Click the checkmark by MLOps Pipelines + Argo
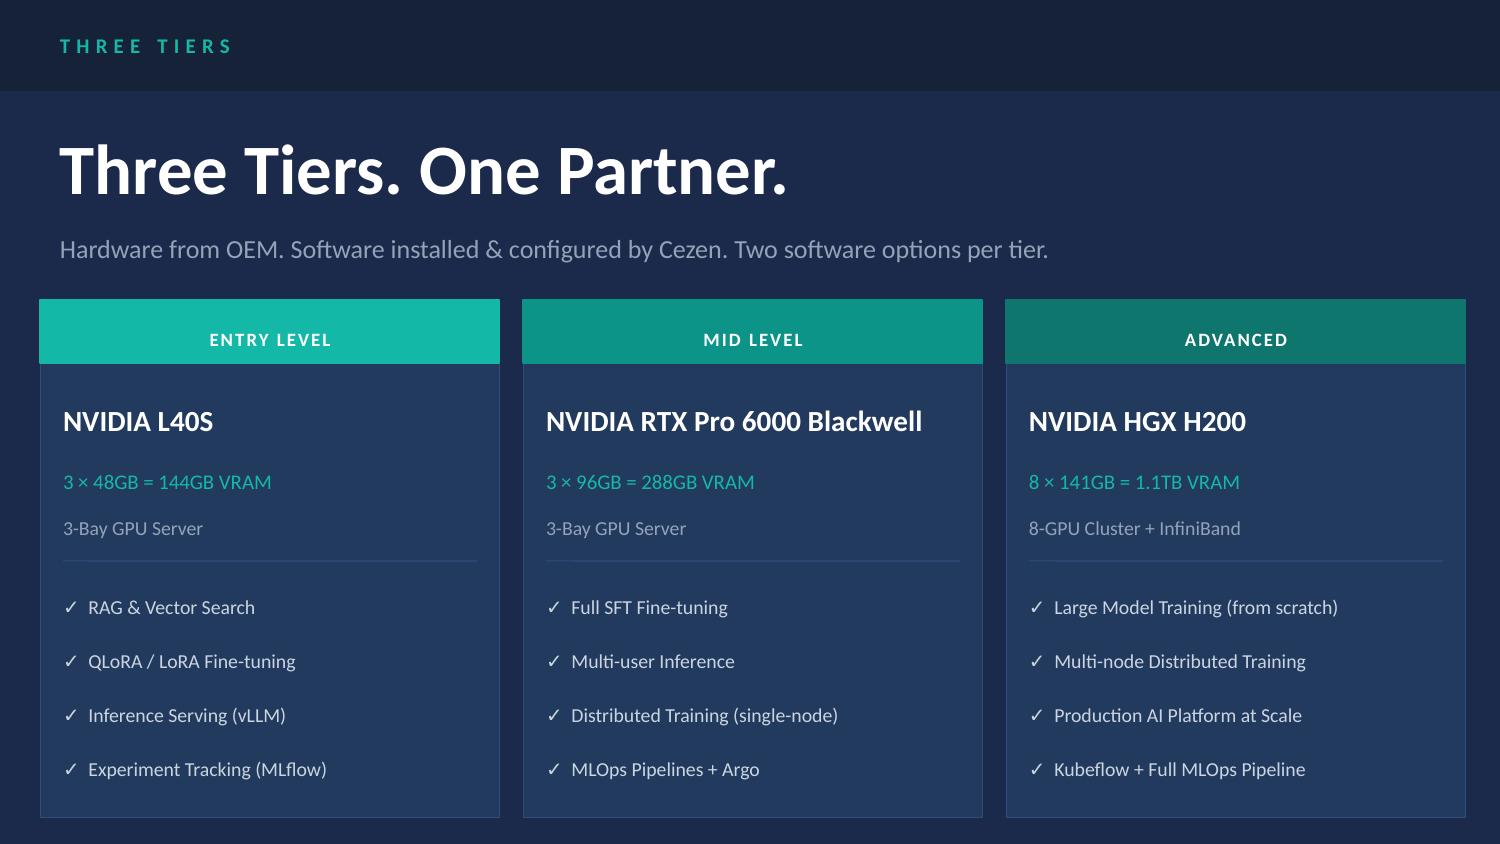Screen dimensions: 1500x844 tap(553, 769)
